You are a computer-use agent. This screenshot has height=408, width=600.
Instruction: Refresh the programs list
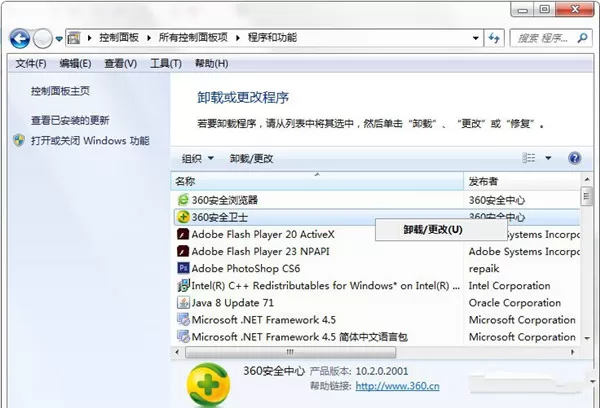point(494,38)
